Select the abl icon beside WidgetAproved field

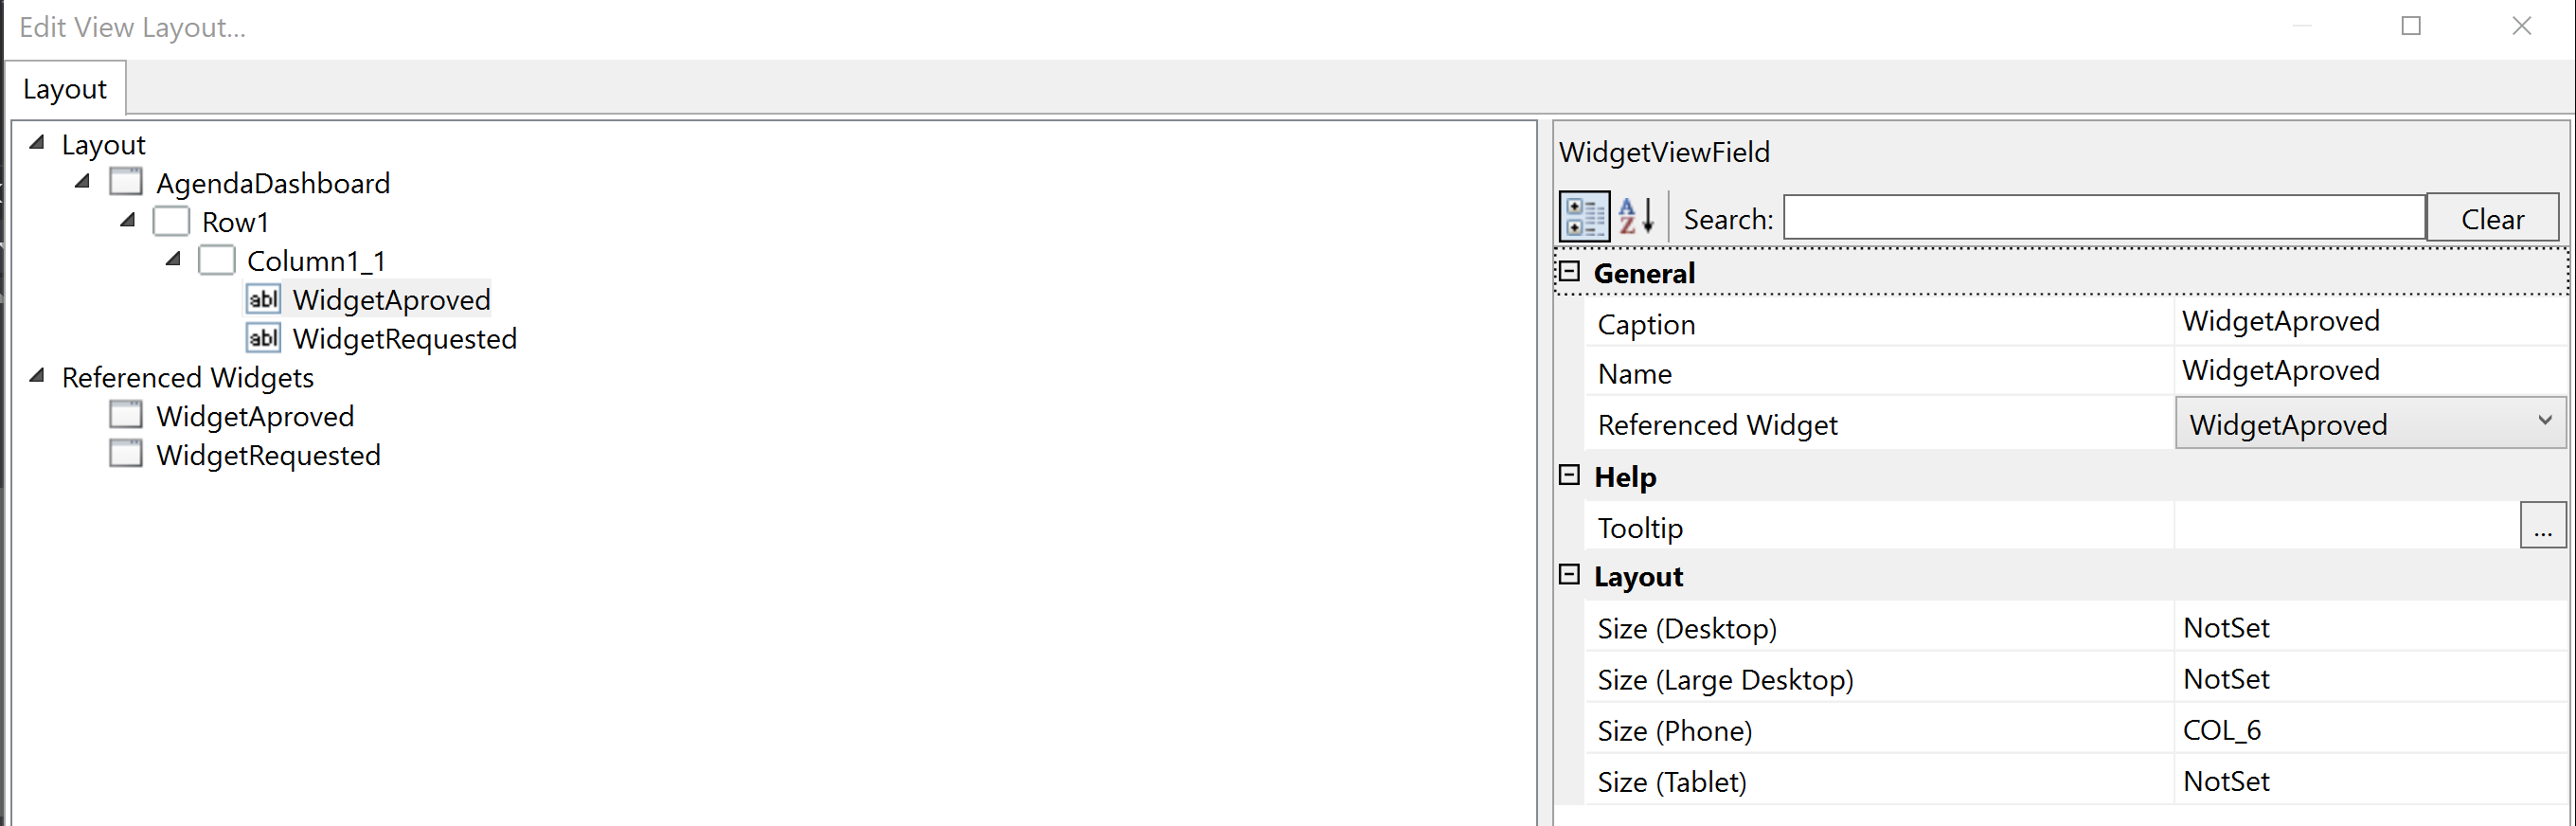(x=264, y=299)
